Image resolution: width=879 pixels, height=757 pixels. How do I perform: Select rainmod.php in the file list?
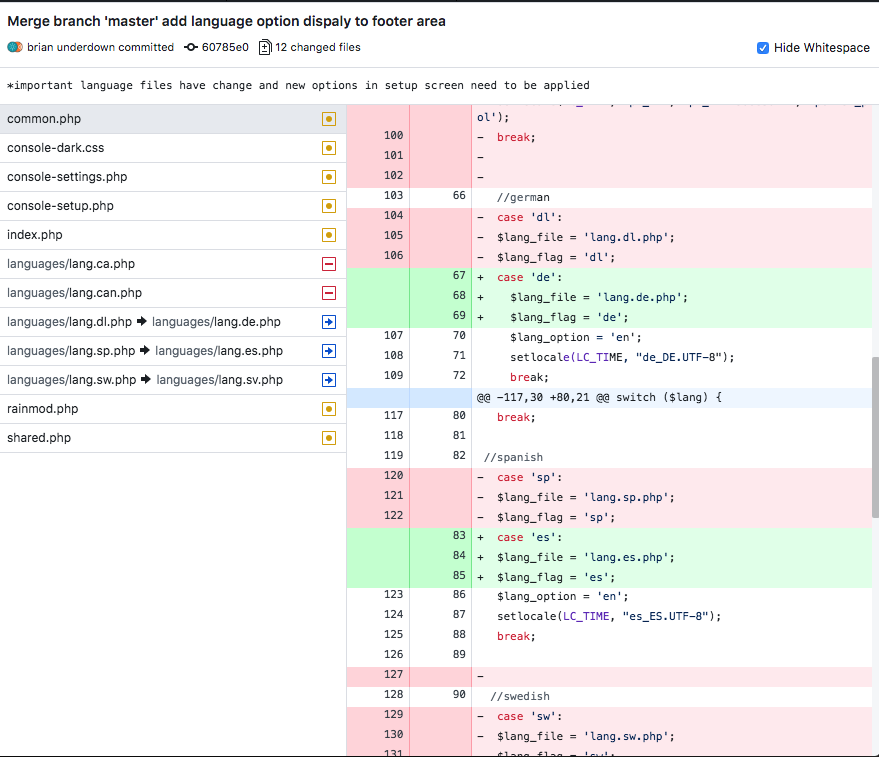tap(173, 409)
